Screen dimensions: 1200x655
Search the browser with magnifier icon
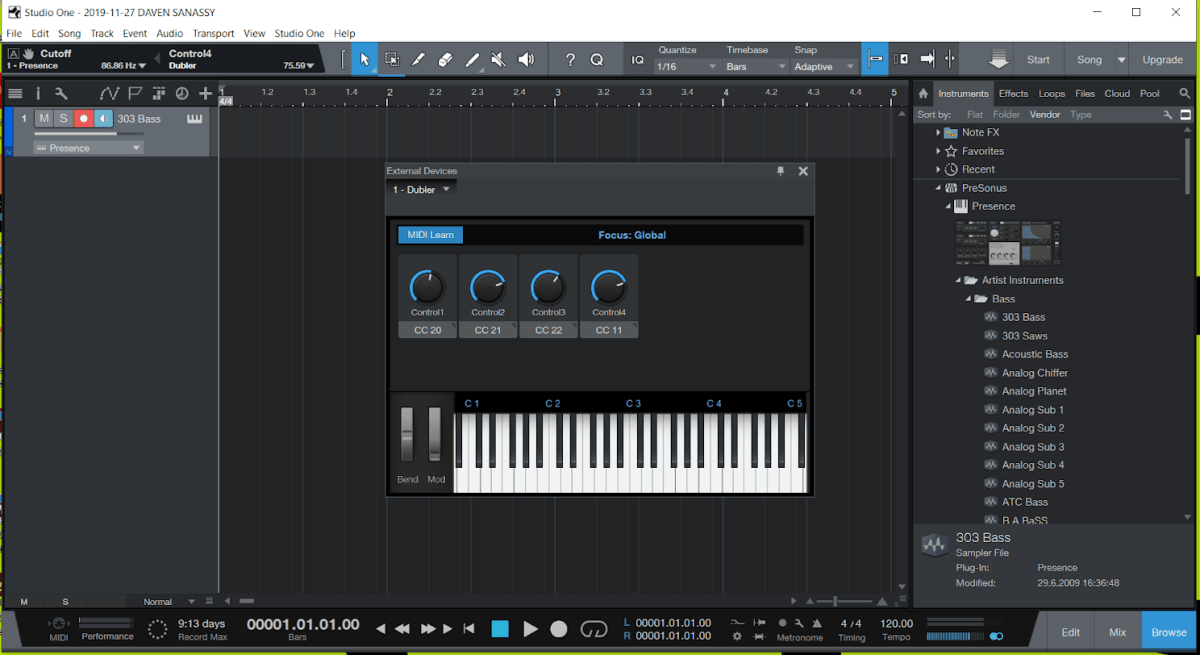click(x=1185, y=94)
